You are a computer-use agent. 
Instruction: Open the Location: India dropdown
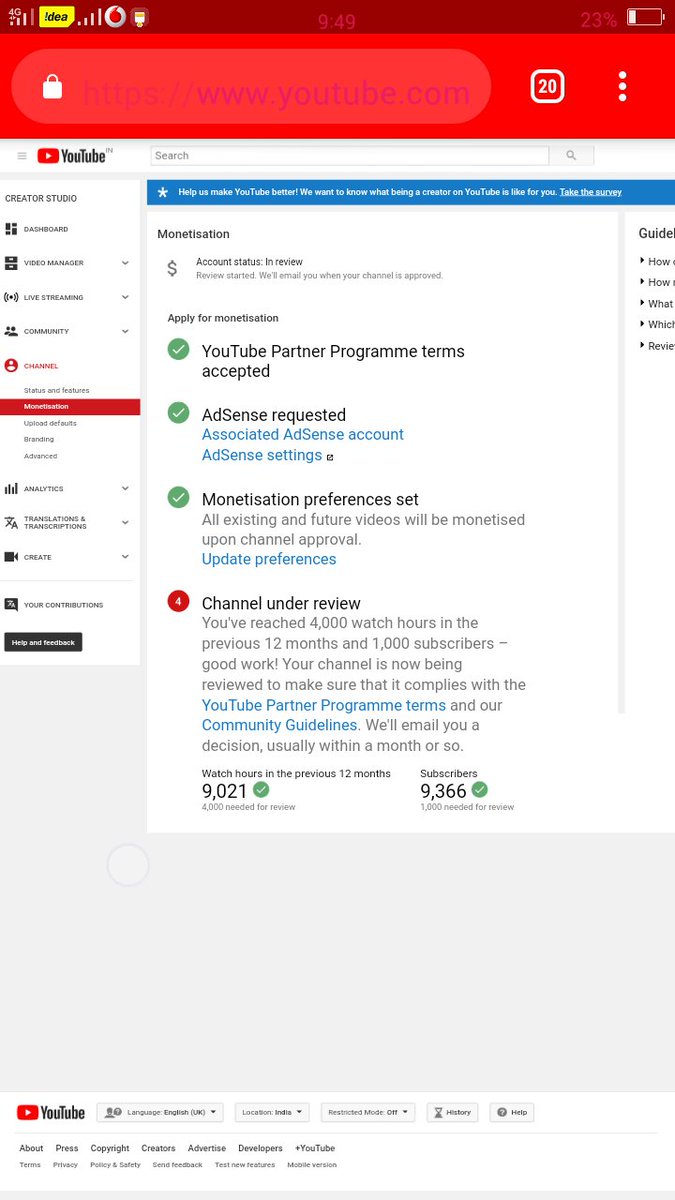pos(272,1112)
